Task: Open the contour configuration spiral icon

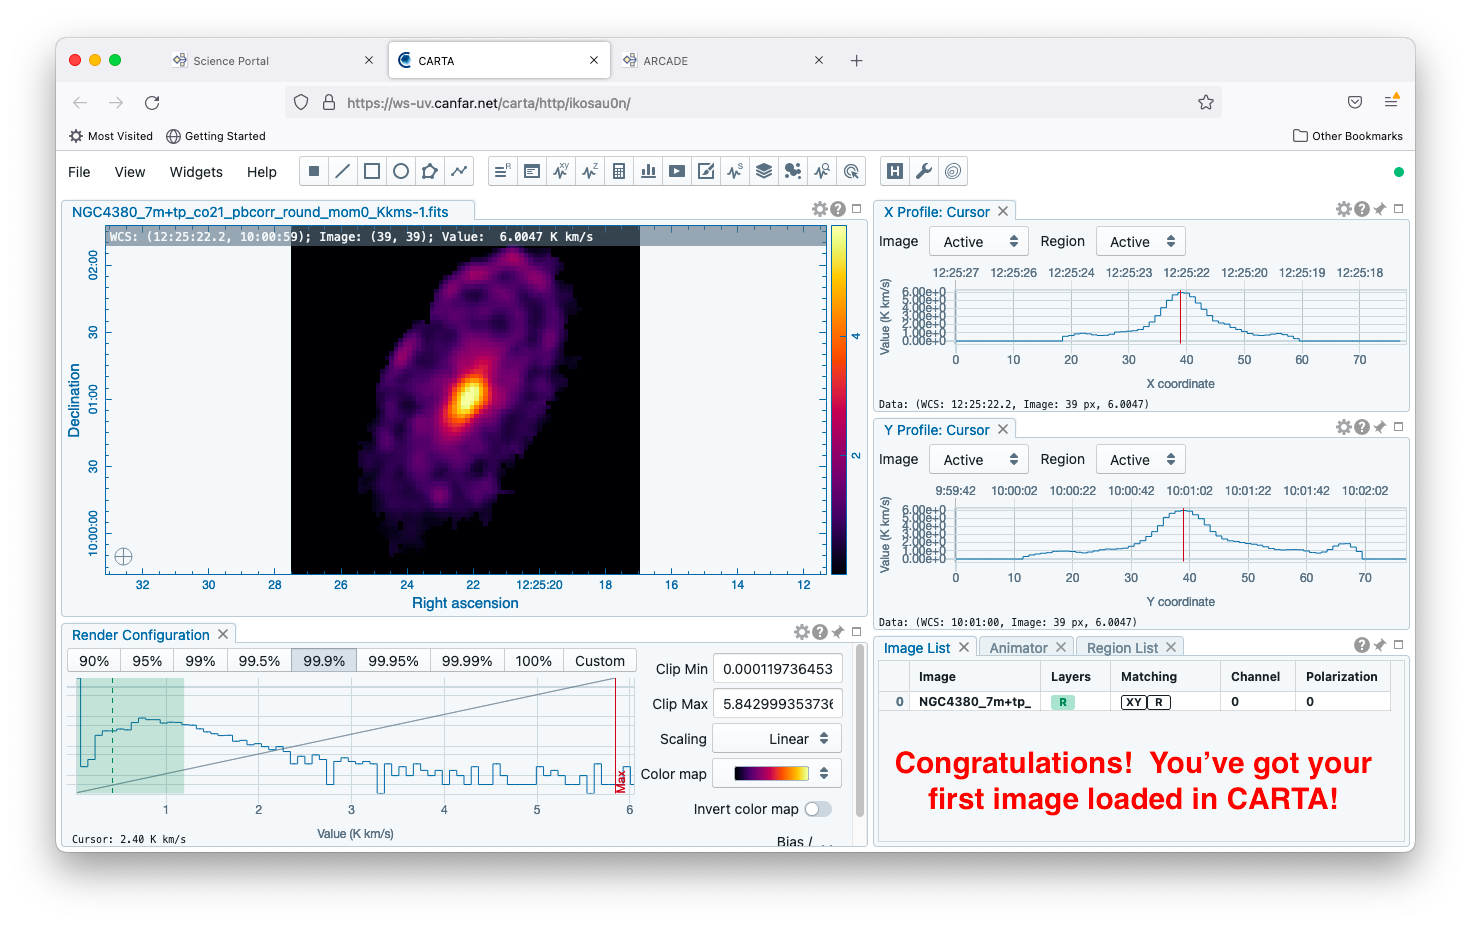Action: tap(953, 171)
